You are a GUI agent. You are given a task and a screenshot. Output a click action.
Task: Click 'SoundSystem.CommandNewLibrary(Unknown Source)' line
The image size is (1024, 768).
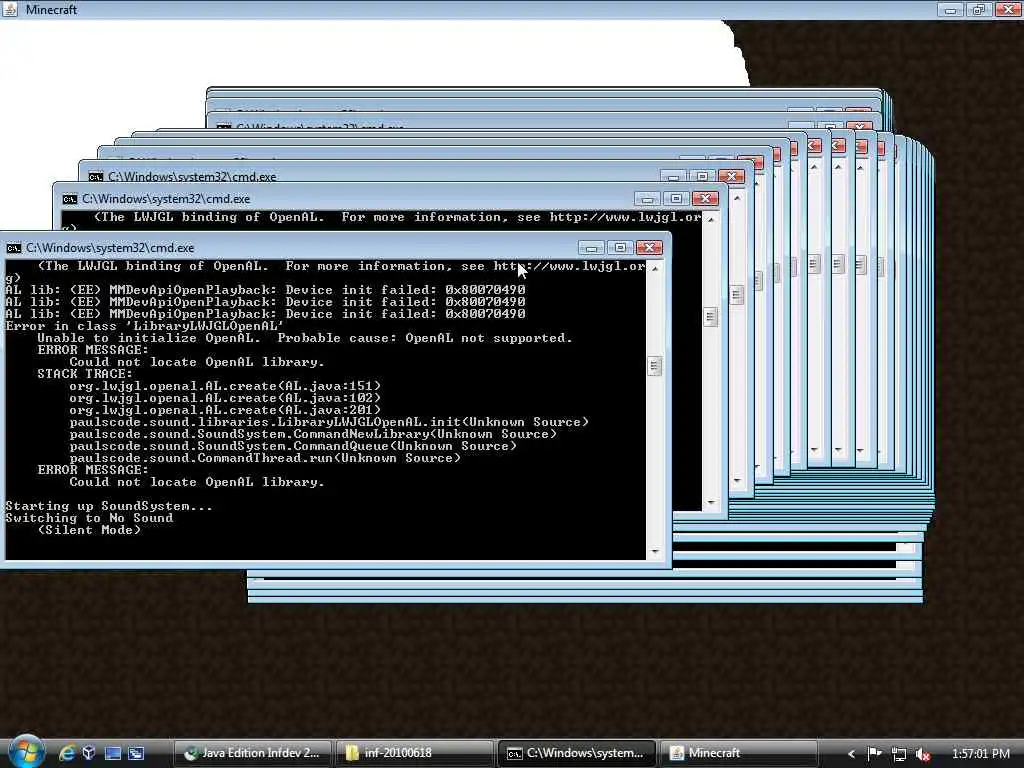[x=313, y=434]
